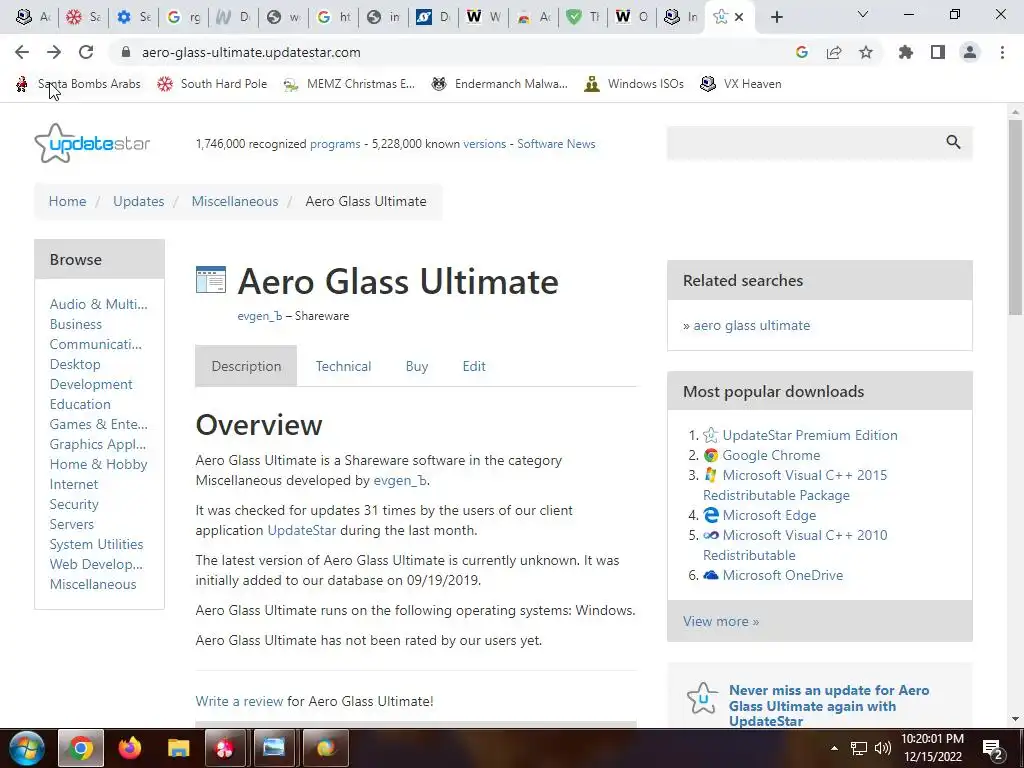The width and height of the screenshot is (1024, 768).
Task: Share this page icon
Action: (x=834, y=52)
